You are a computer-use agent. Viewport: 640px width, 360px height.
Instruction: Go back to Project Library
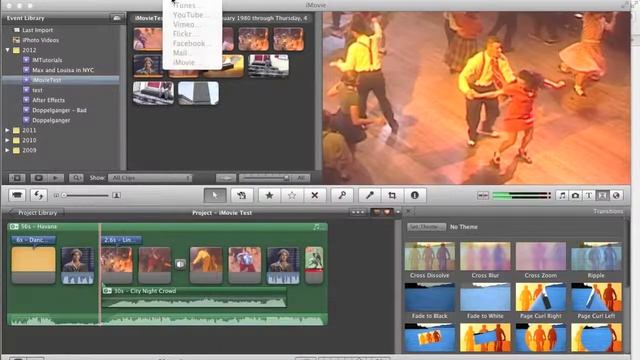36,212
